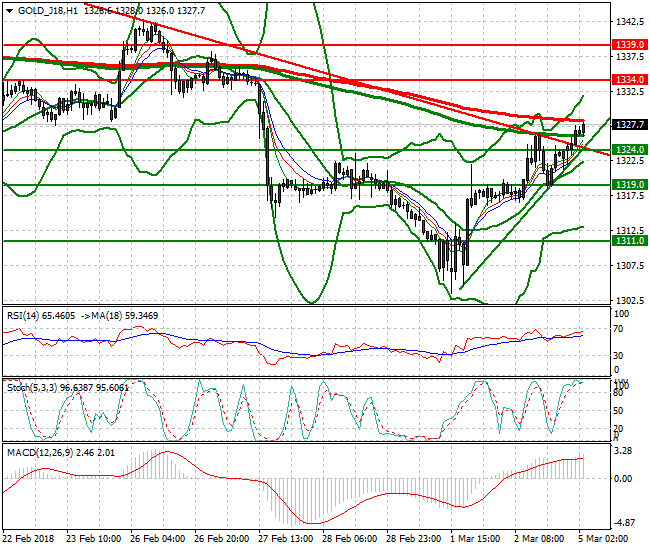Click the RSI scale value 70

click(618, 329)
